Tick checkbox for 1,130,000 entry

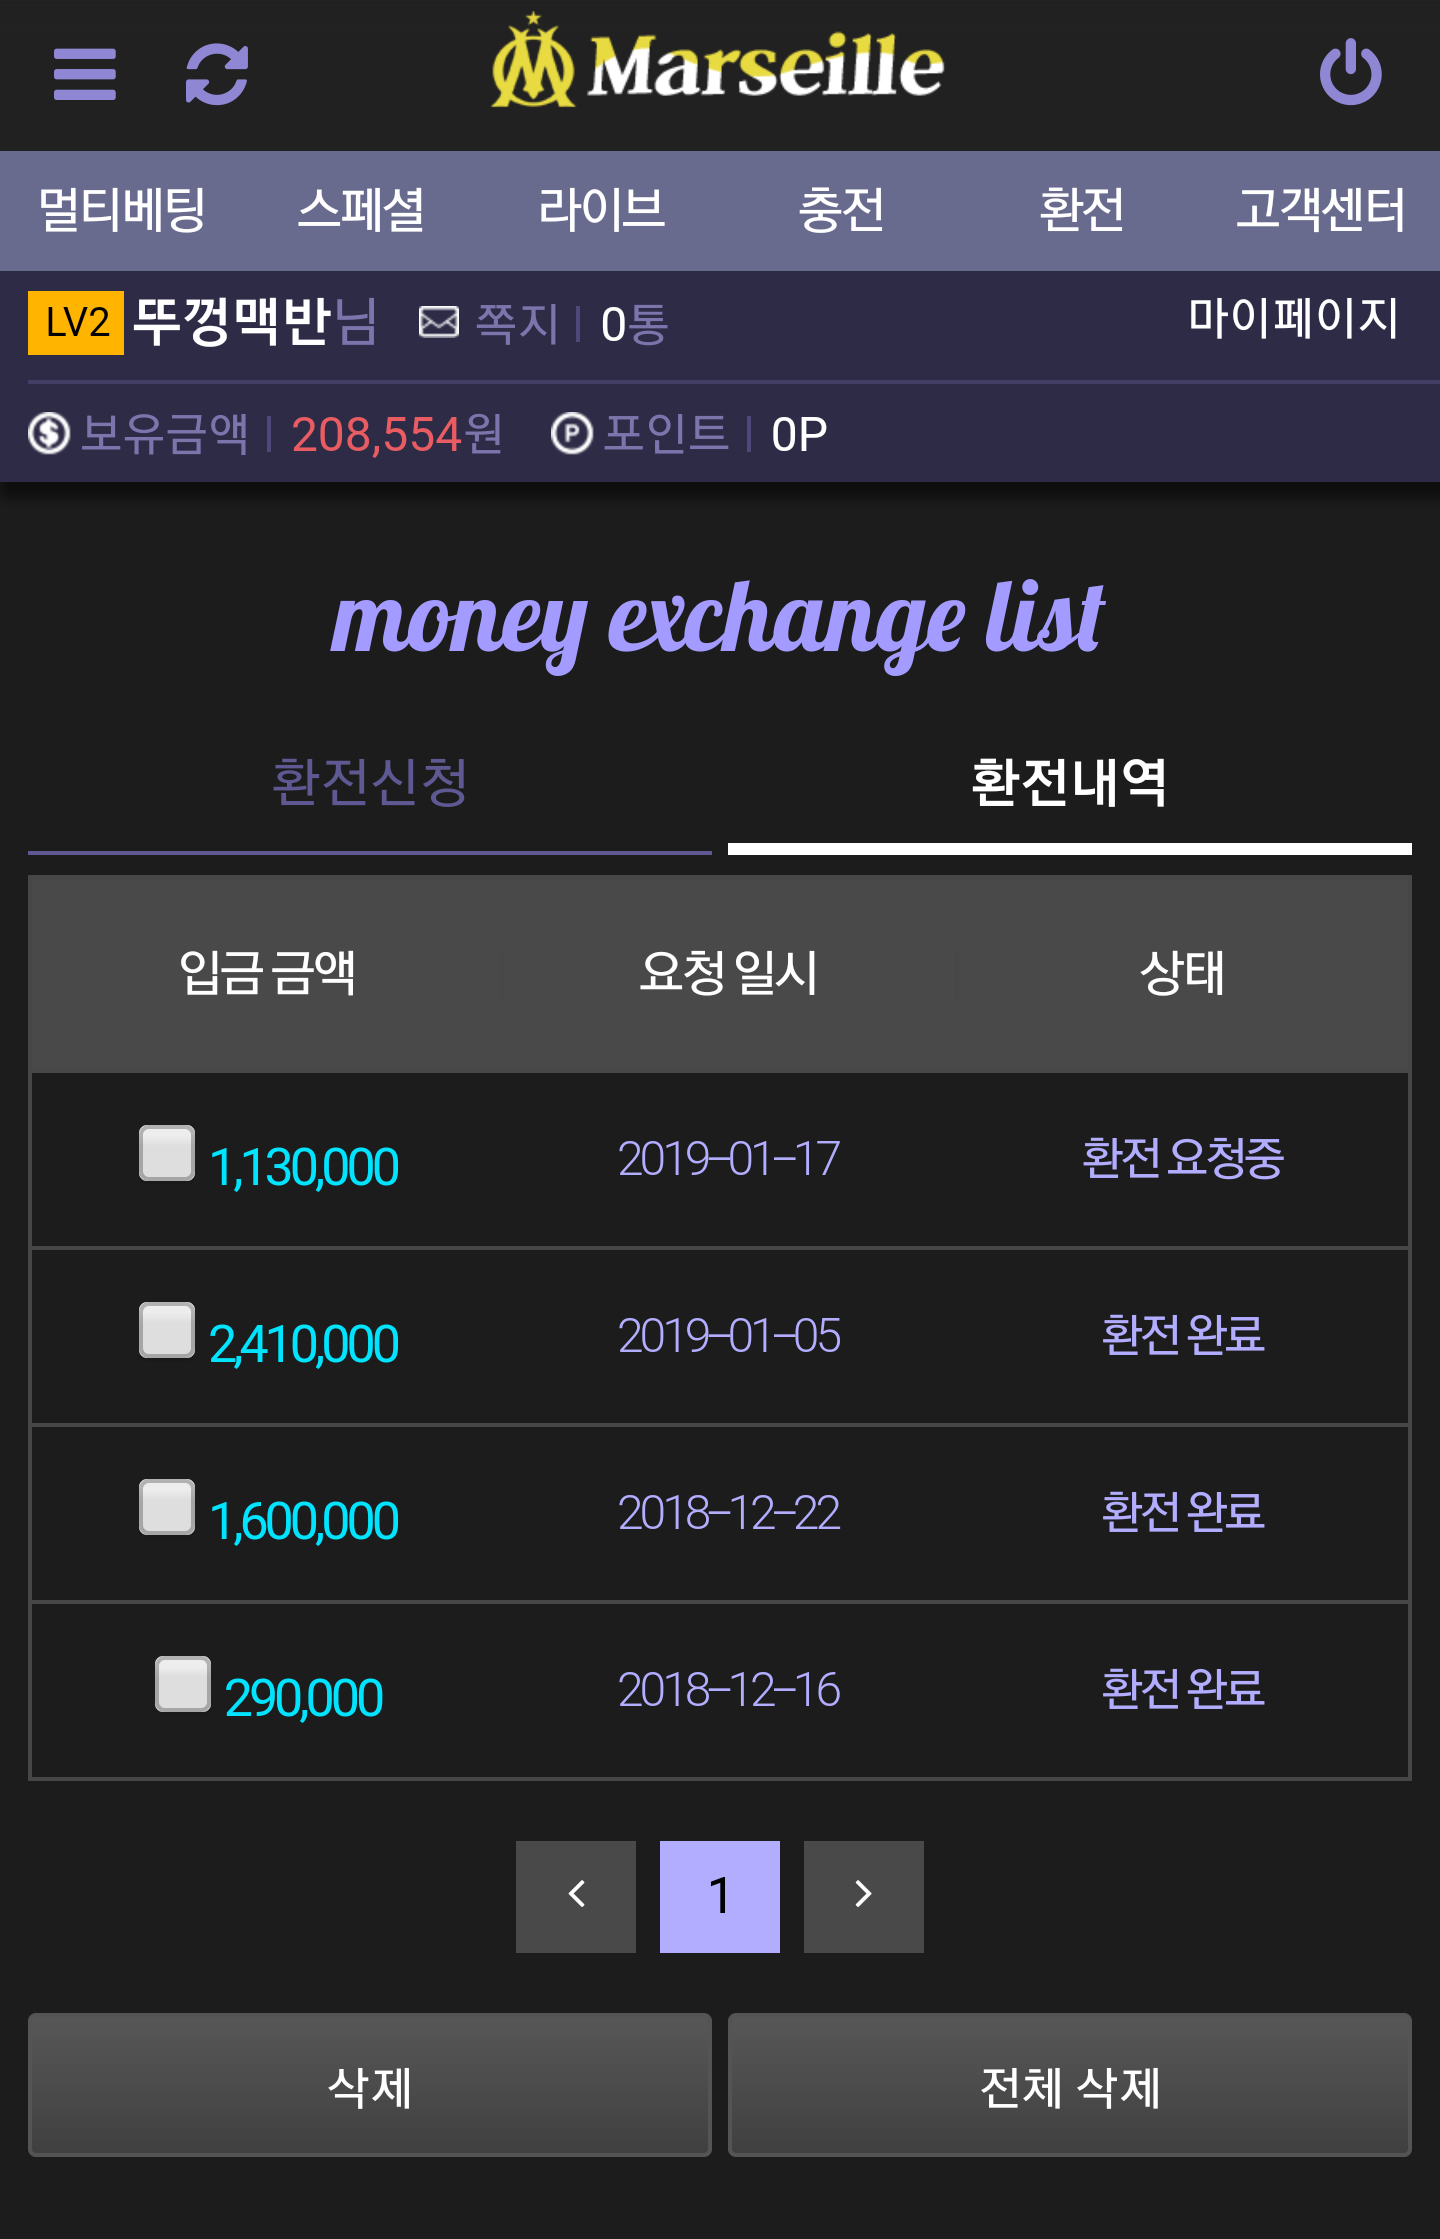(167, 1153)
